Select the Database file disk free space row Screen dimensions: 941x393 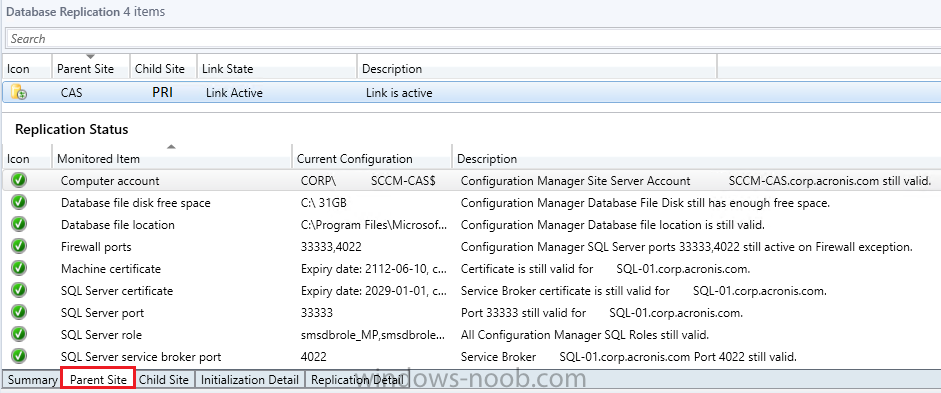[470, 203]
